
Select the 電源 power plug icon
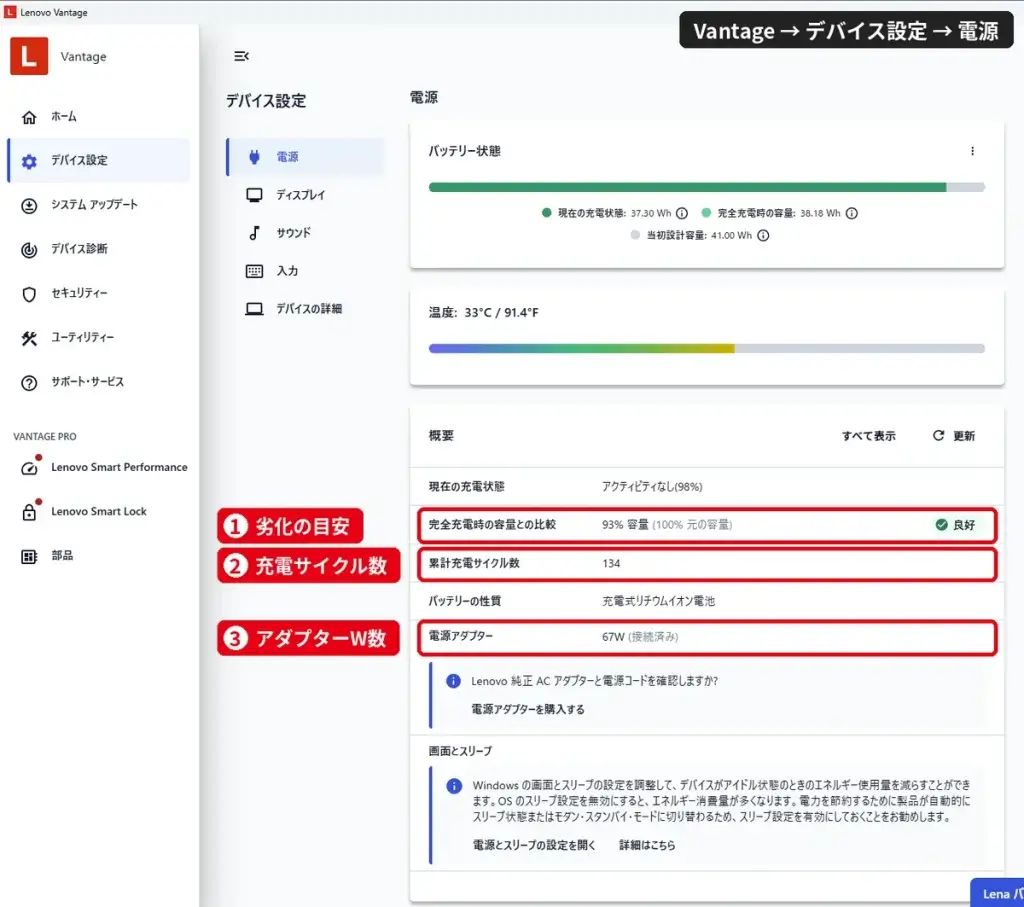pyautogui.click(x=254, y=157)
